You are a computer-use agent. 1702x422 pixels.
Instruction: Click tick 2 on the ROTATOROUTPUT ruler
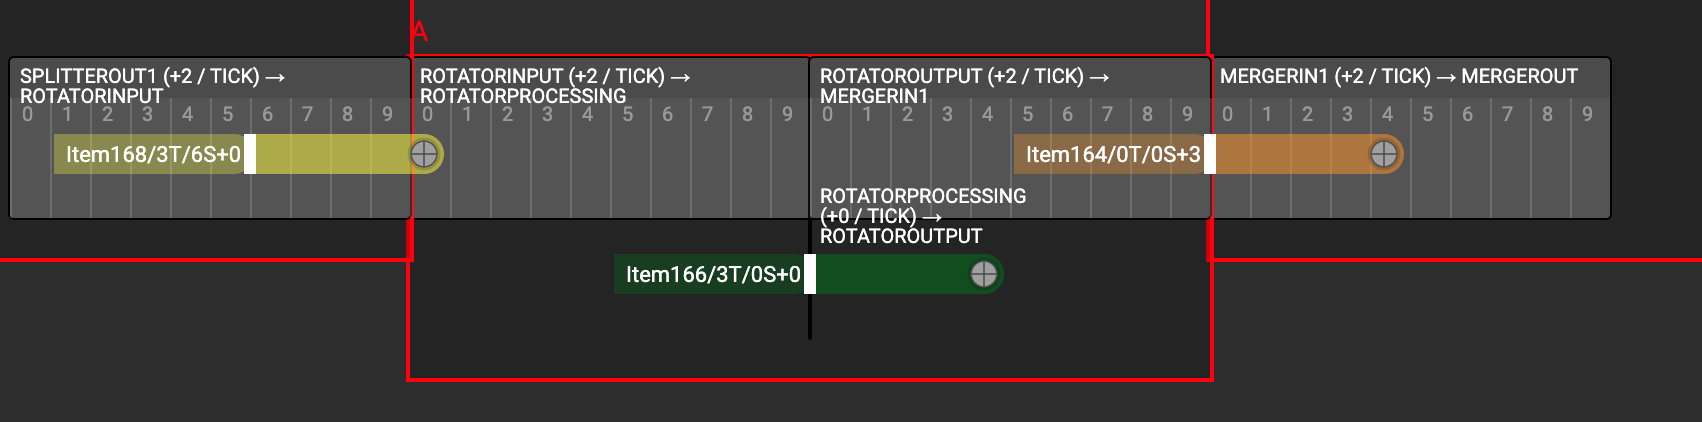point(907,114)
